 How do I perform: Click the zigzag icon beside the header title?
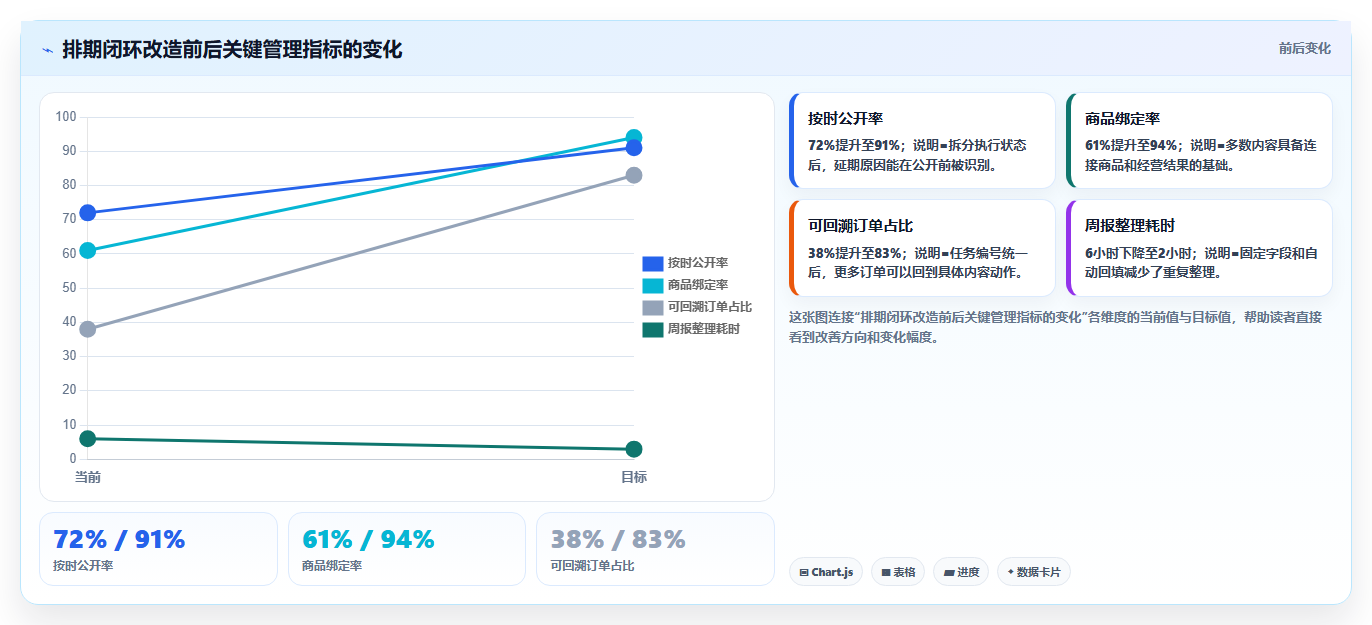click(x=47, y=50)
